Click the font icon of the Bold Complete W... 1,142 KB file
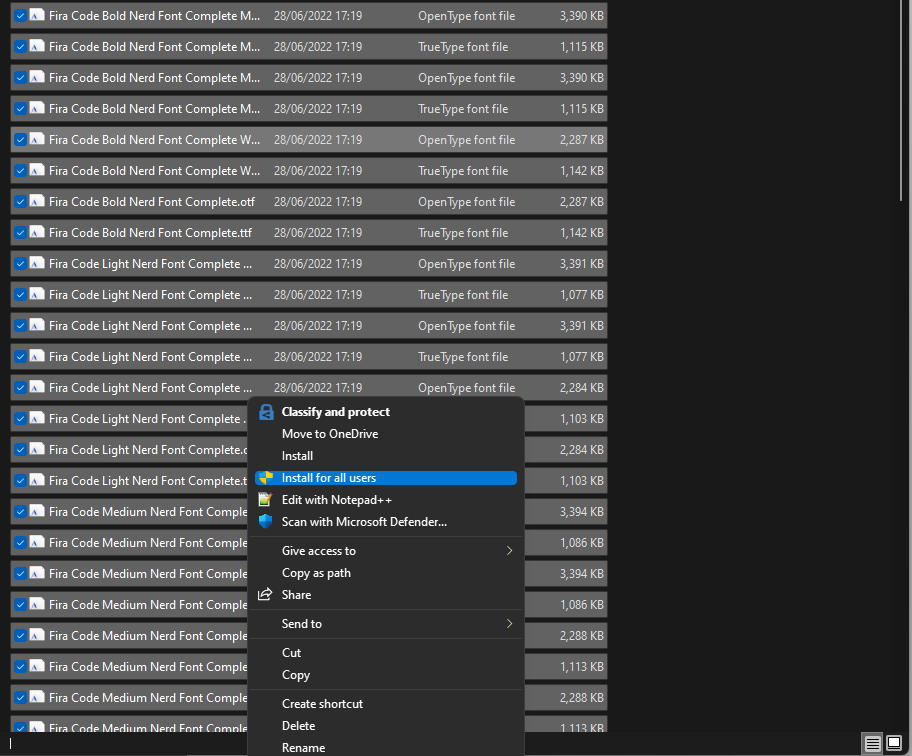The width and height of the screenshot is (912, 756). 37,170
